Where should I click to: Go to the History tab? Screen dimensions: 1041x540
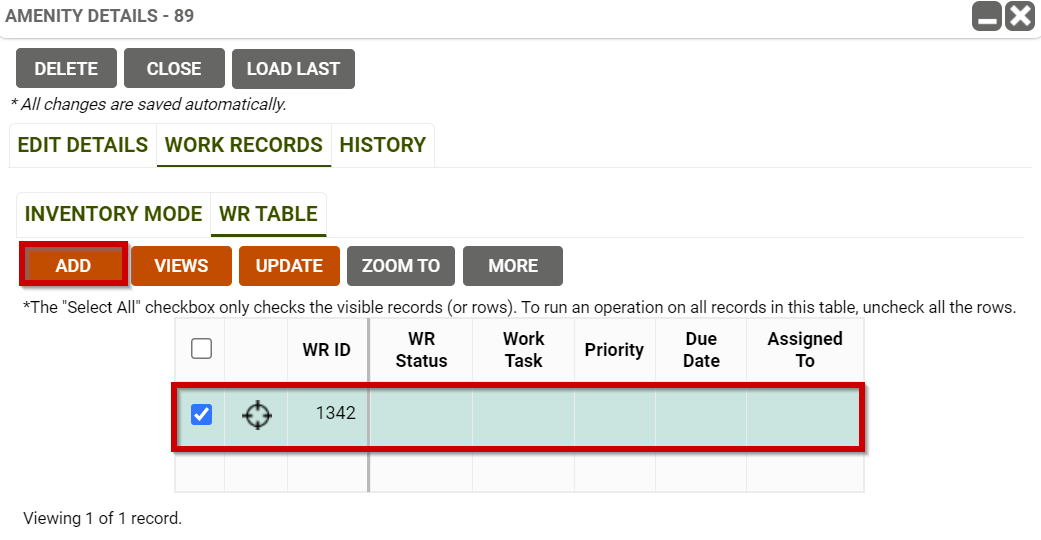click(382, 145)
